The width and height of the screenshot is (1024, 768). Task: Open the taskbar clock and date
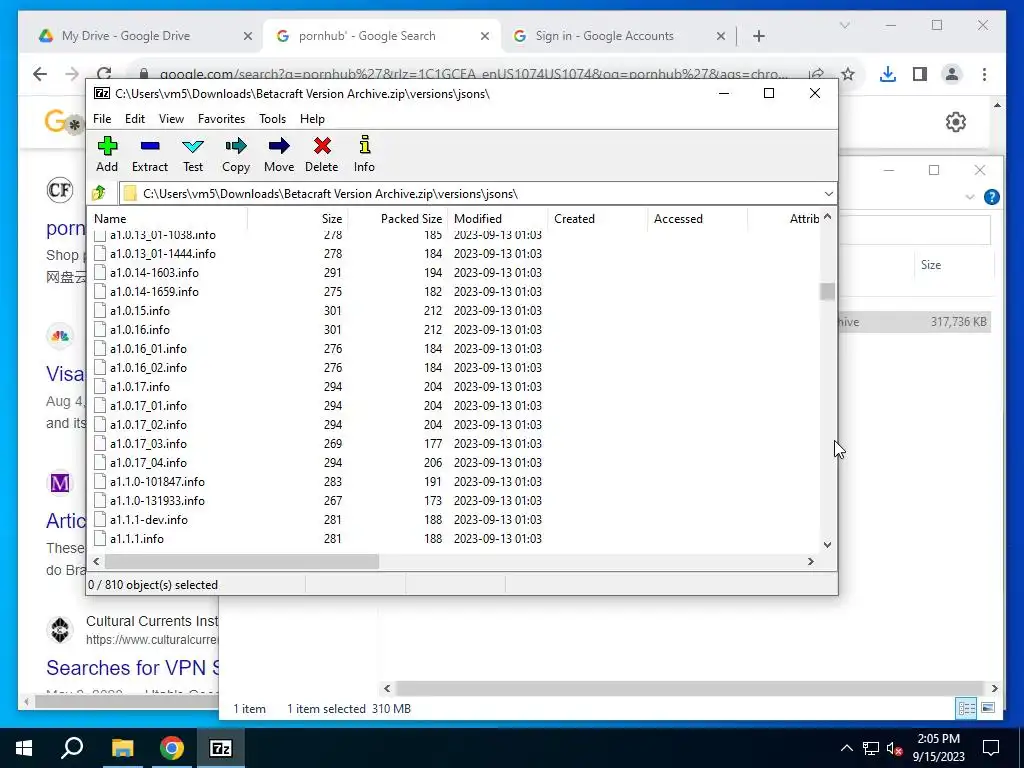coord(938,748)
